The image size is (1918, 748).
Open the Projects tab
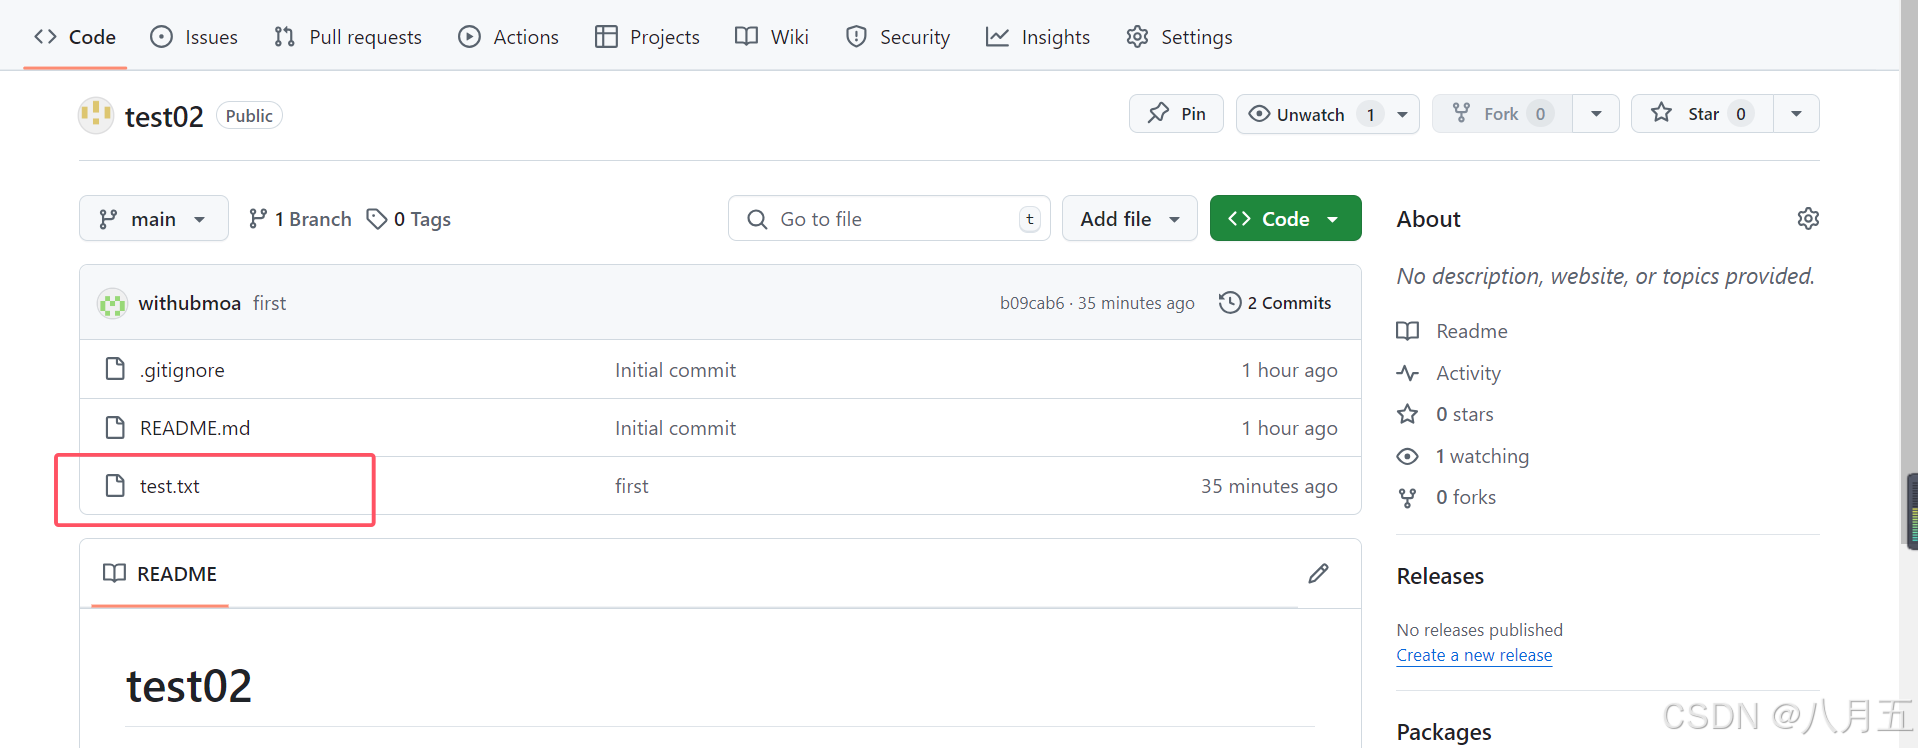647,37
